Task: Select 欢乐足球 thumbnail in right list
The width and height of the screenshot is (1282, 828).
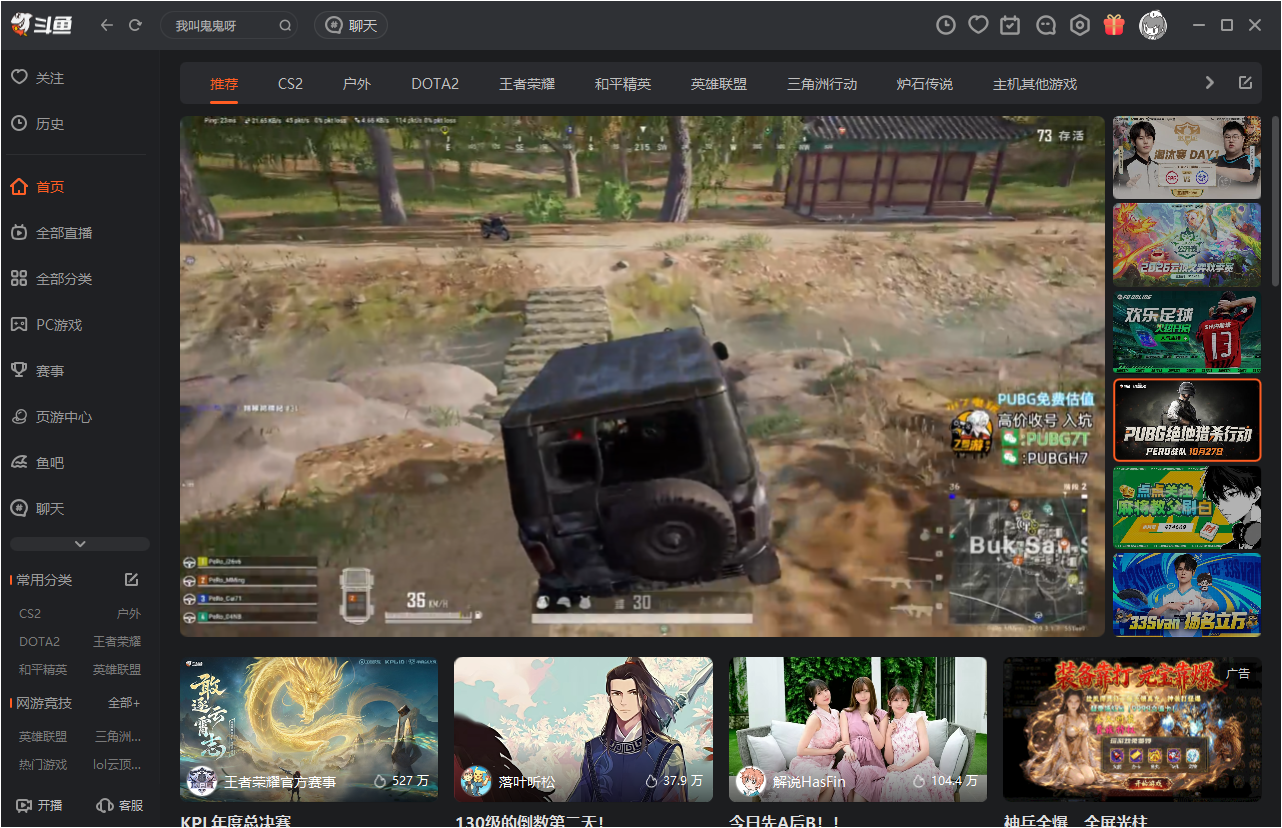Action: tap(1187, 333)
